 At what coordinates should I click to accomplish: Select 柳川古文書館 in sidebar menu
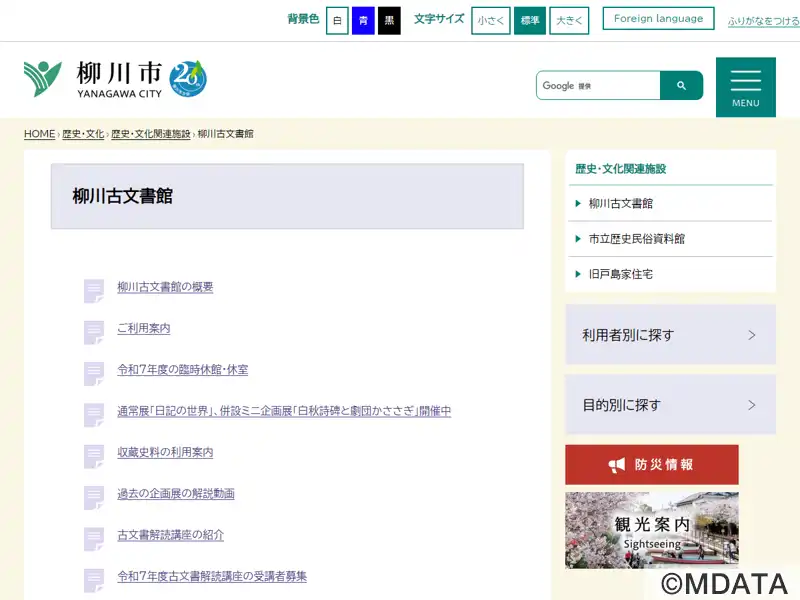[620, 204]
